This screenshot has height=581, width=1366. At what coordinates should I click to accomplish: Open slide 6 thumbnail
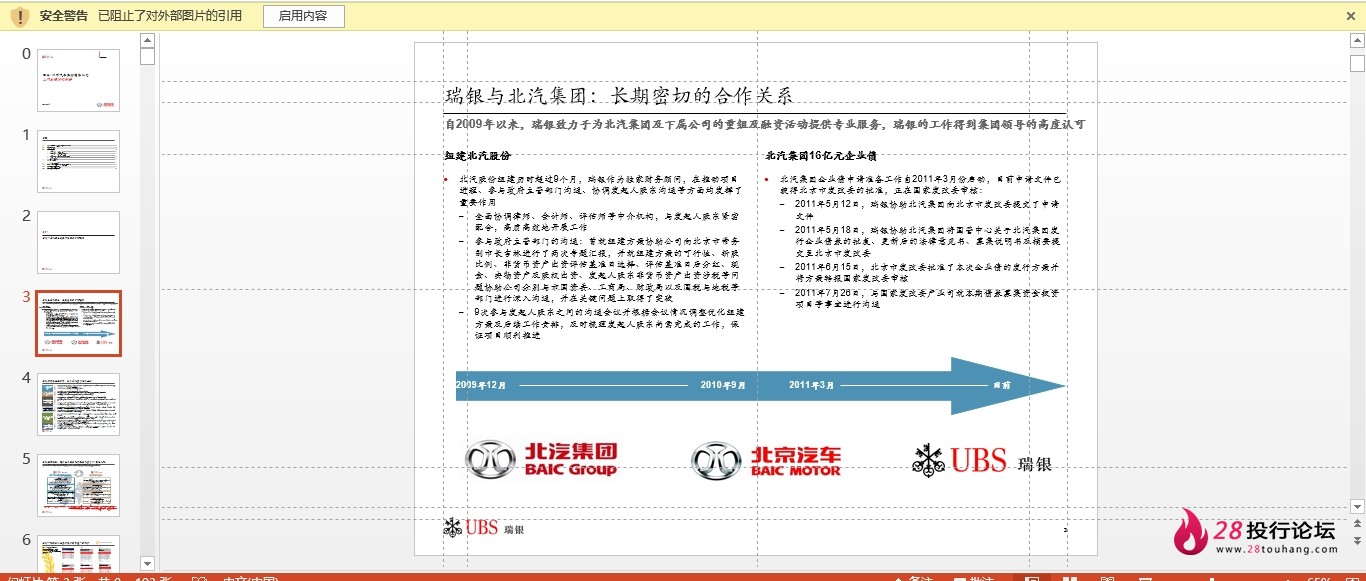click(x=79, y=553)
